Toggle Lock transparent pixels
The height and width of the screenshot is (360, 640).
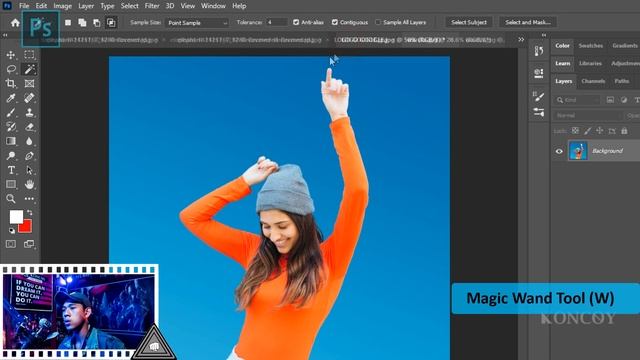click(x=575, y=131)
